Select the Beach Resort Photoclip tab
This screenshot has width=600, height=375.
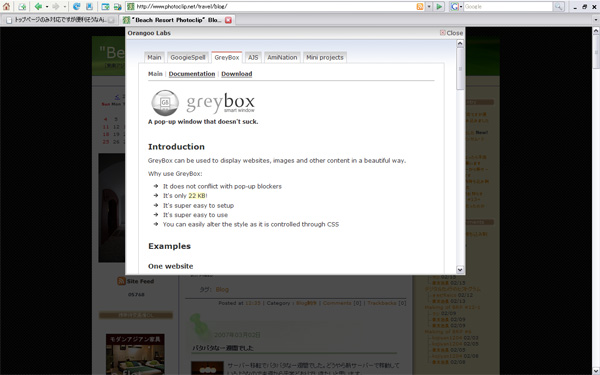click(176, 20)
